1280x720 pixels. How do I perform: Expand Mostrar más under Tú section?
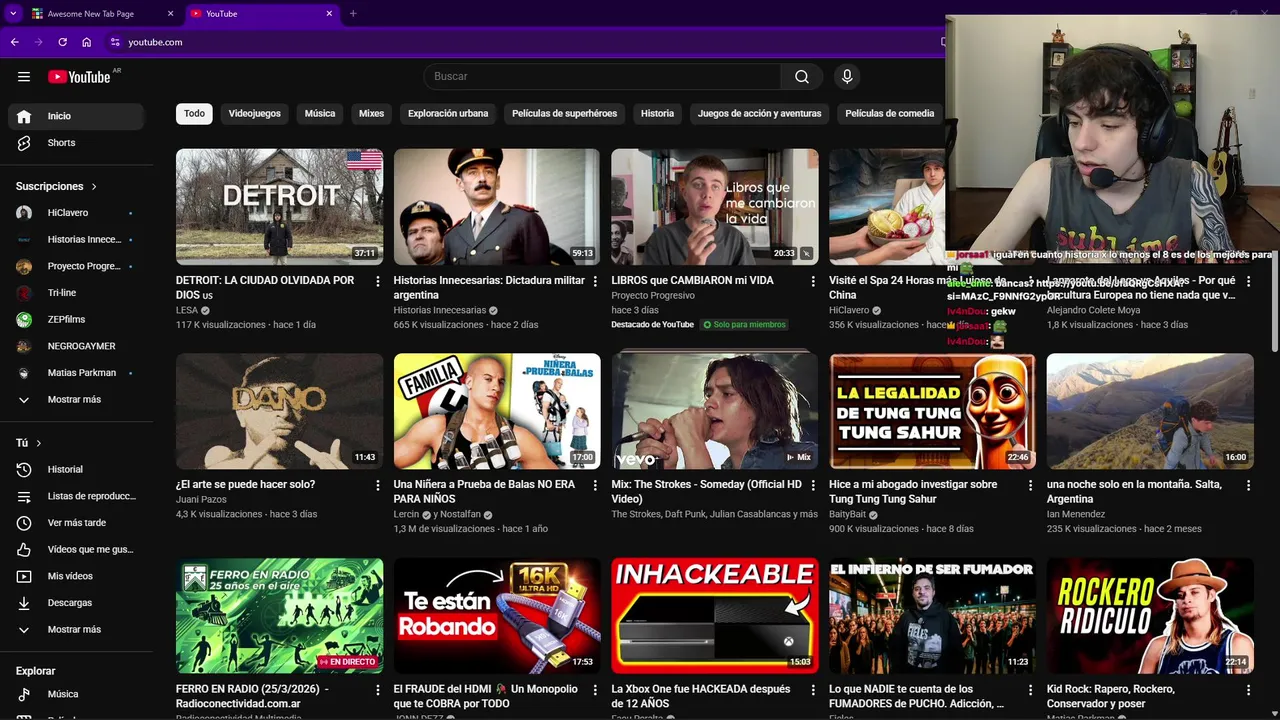76,630
